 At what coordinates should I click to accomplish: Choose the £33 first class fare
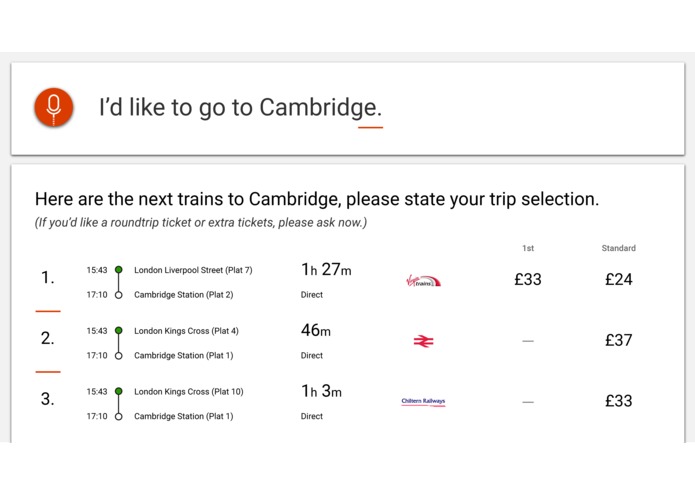click(528, 279)
